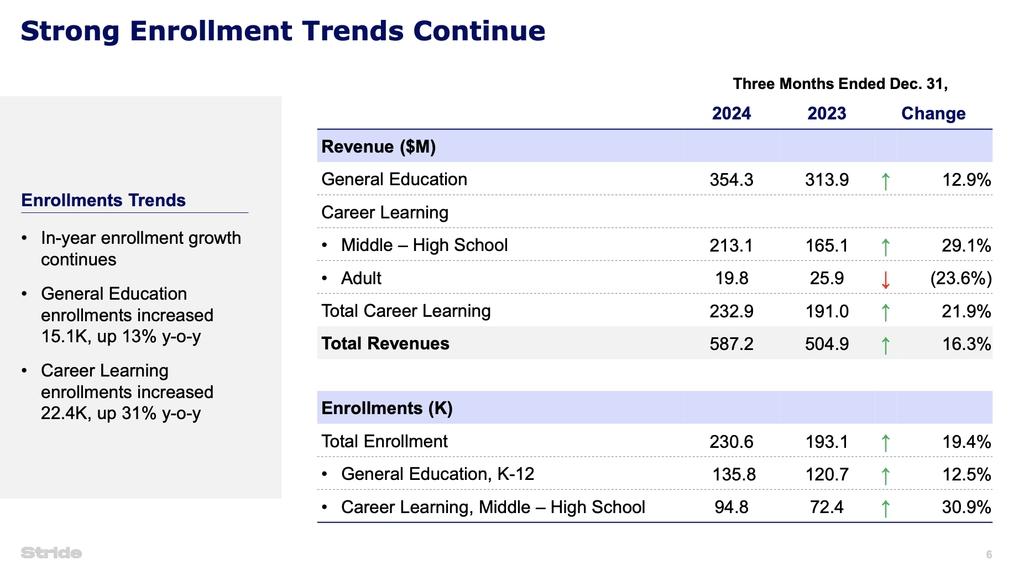Click the slide page number 6
The image size is (1024, 575).
(988, 555)
